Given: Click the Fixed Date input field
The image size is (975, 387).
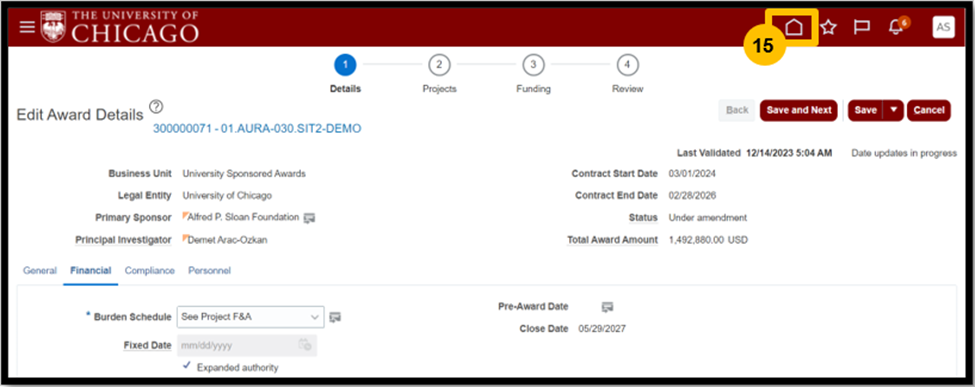Looking at the screenshot, I should tap(247, 345).
